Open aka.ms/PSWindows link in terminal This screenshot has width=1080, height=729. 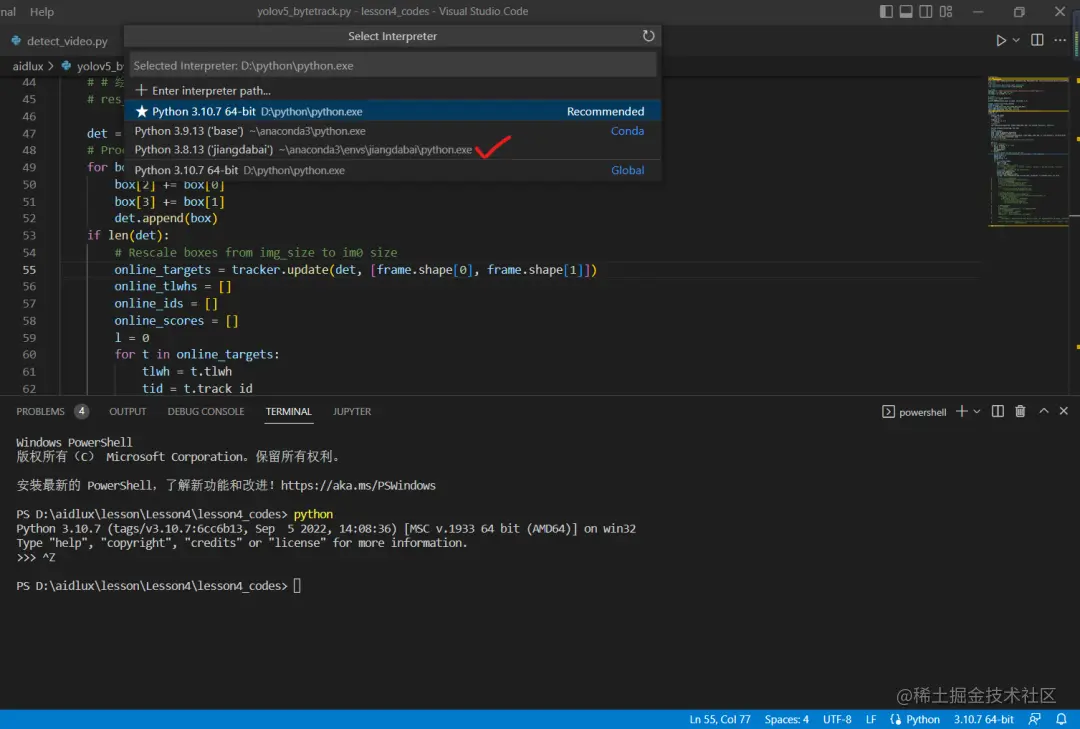click(358, 485)
